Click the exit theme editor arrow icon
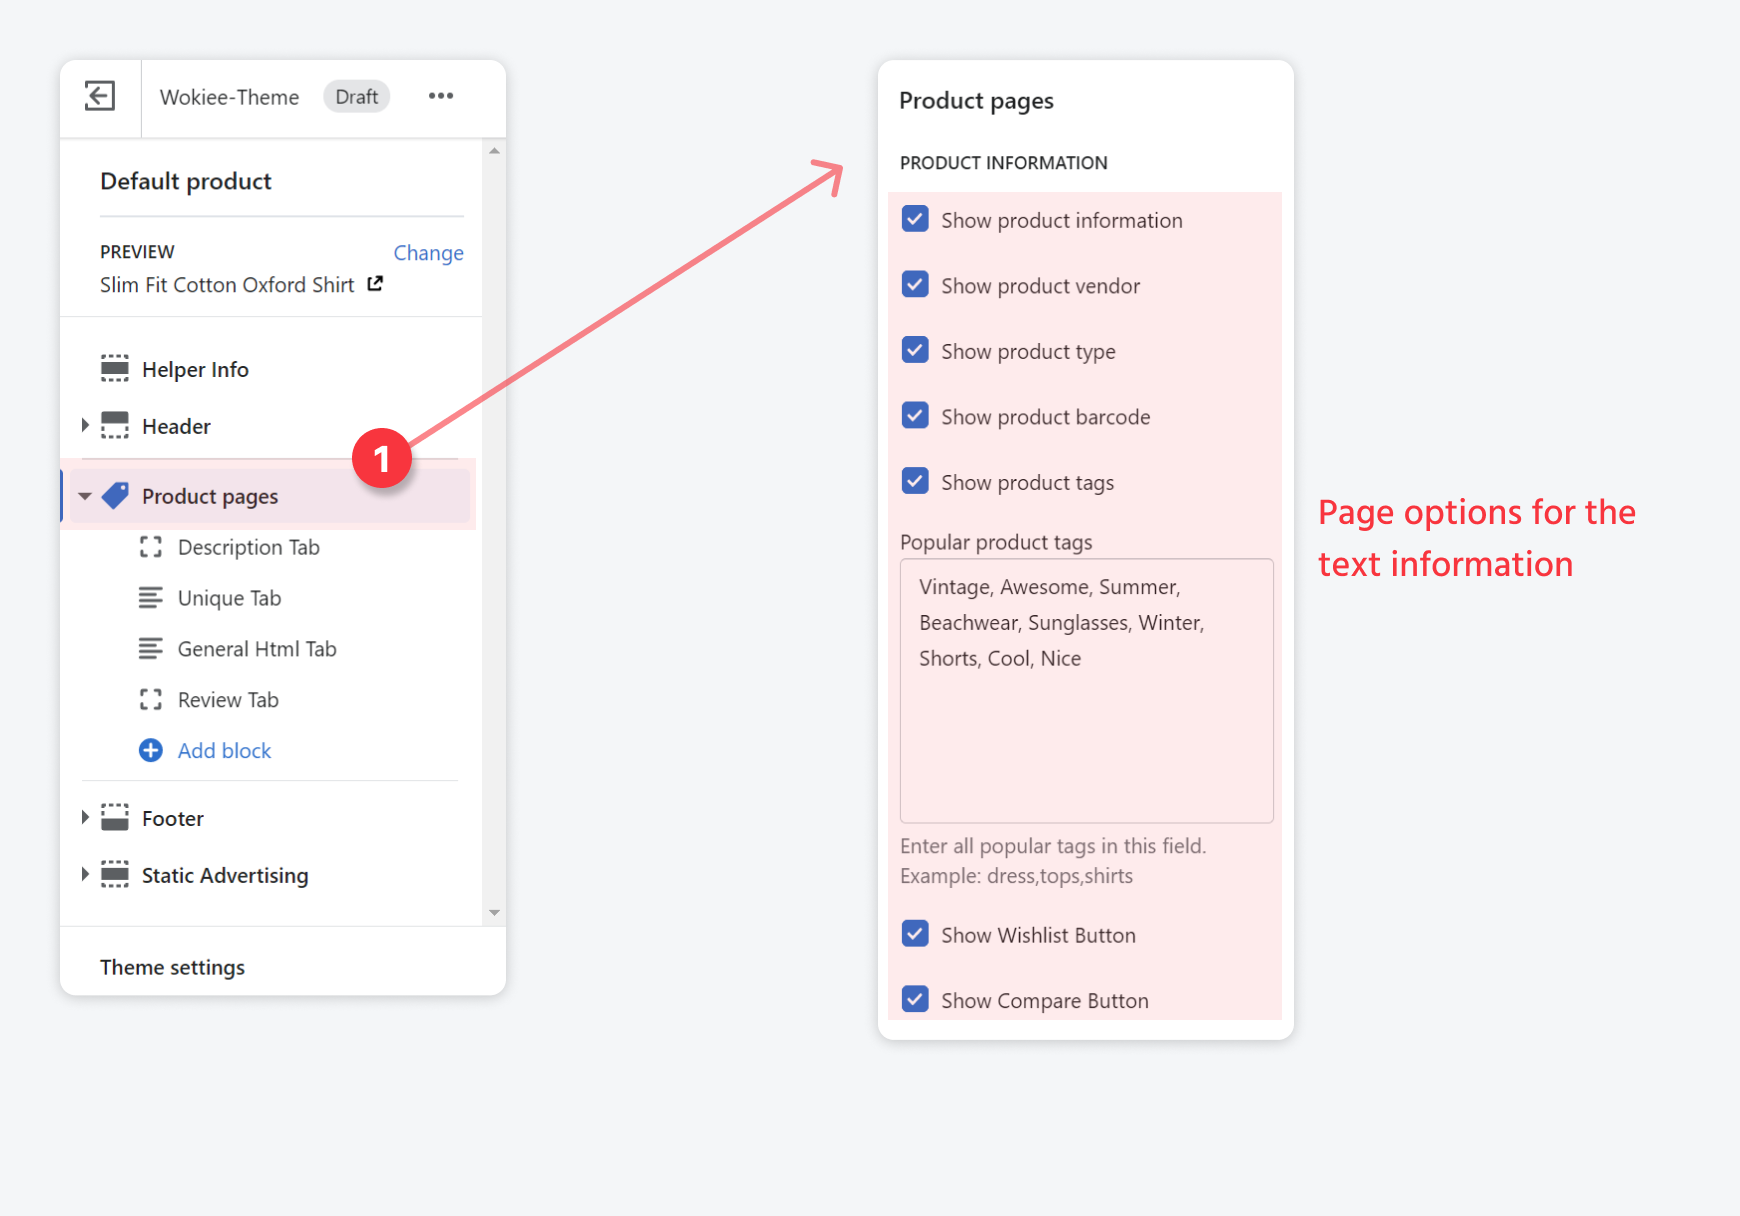Image resolution: width=1740 pixels, height=1216 pixels. point(98,96)
